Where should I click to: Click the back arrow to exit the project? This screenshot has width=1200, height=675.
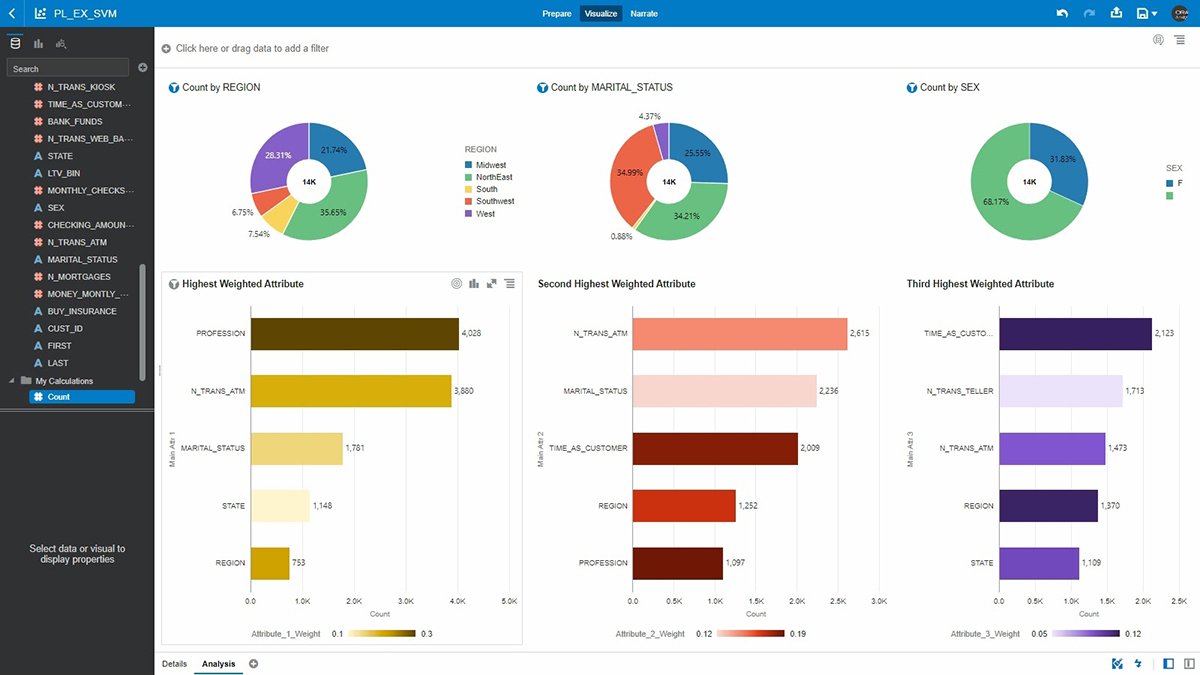click(x=12, y=13)
